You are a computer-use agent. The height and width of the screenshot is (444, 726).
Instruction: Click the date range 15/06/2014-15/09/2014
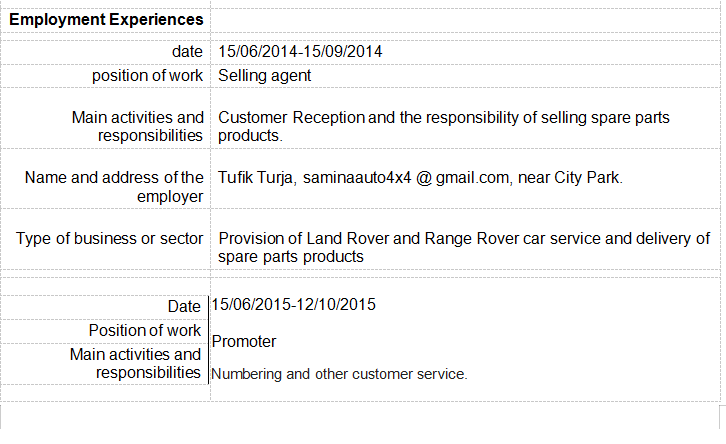click(301, 51)
